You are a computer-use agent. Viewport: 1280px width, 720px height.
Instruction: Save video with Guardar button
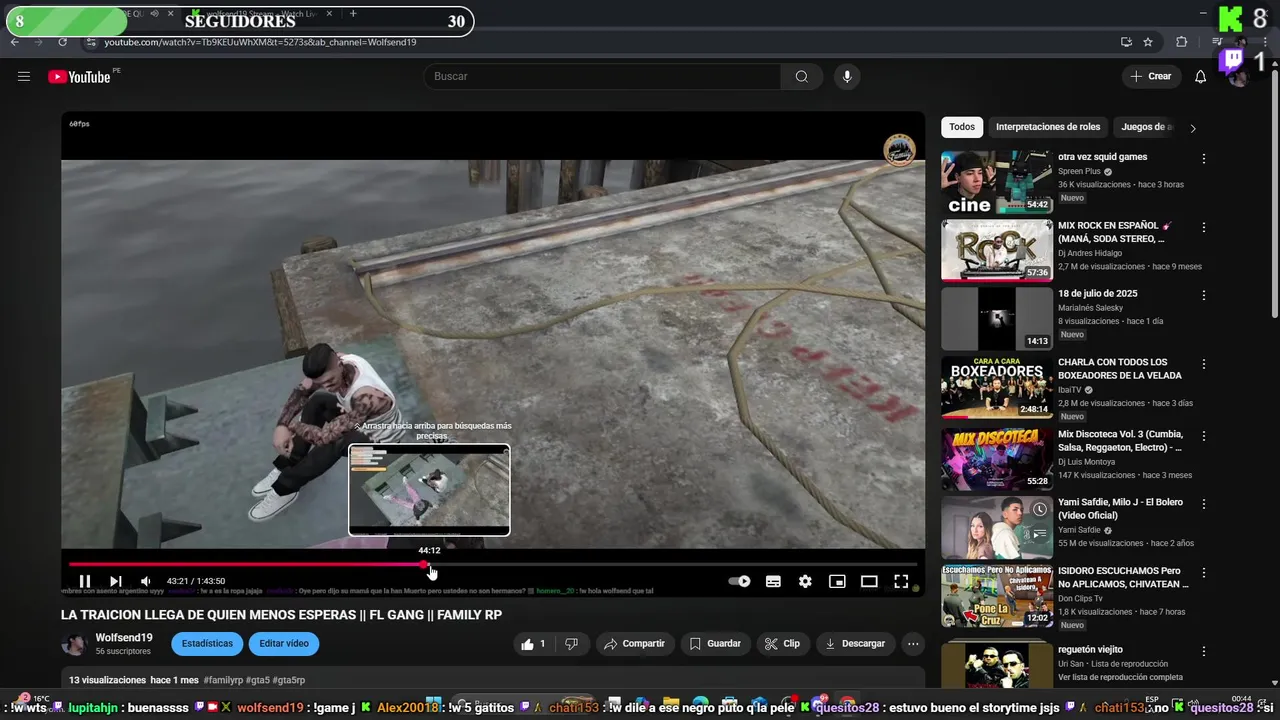pos(716,644)
